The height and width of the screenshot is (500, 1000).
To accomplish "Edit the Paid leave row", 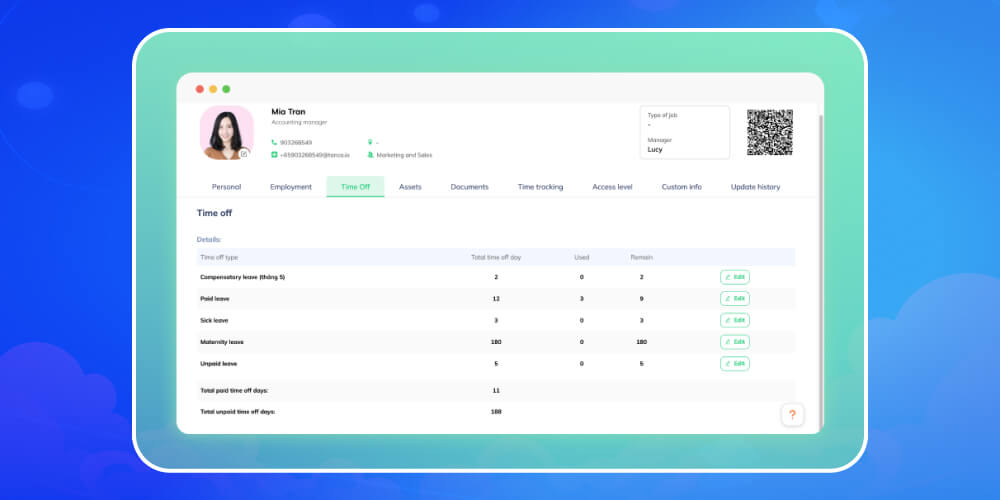I will coord(735,298).
